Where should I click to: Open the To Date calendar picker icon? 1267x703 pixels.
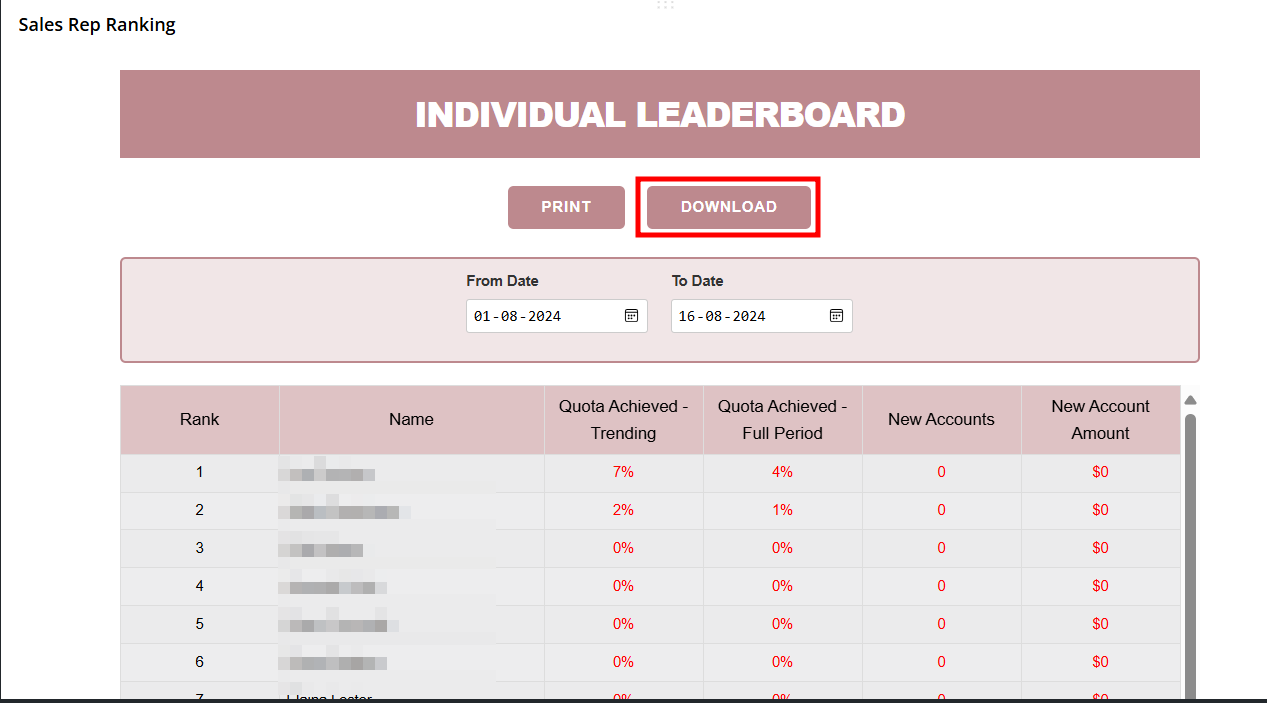click(836, 316)
